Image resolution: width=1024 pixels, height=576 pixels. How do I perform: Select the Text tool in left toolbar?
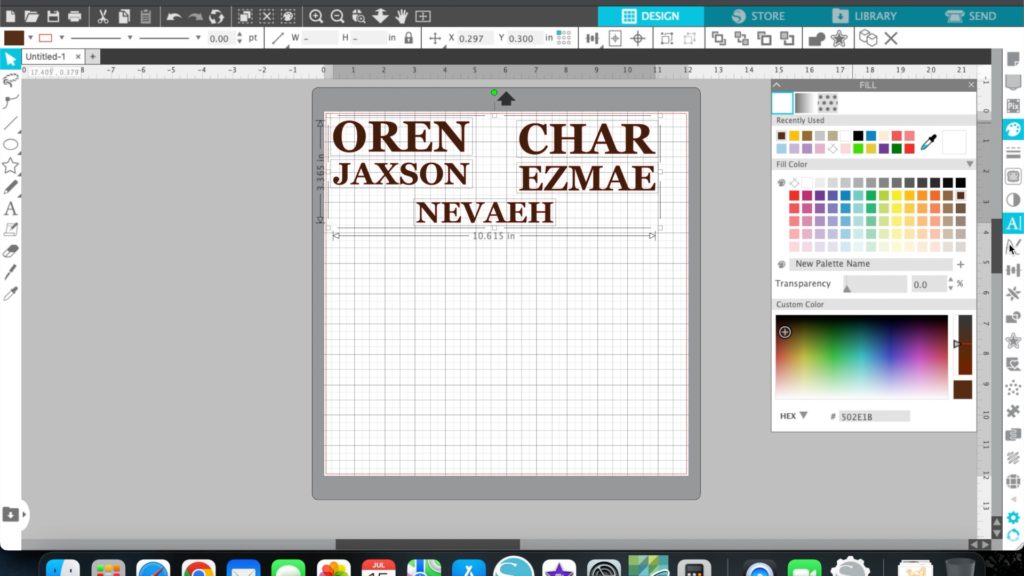coord(11,208)
